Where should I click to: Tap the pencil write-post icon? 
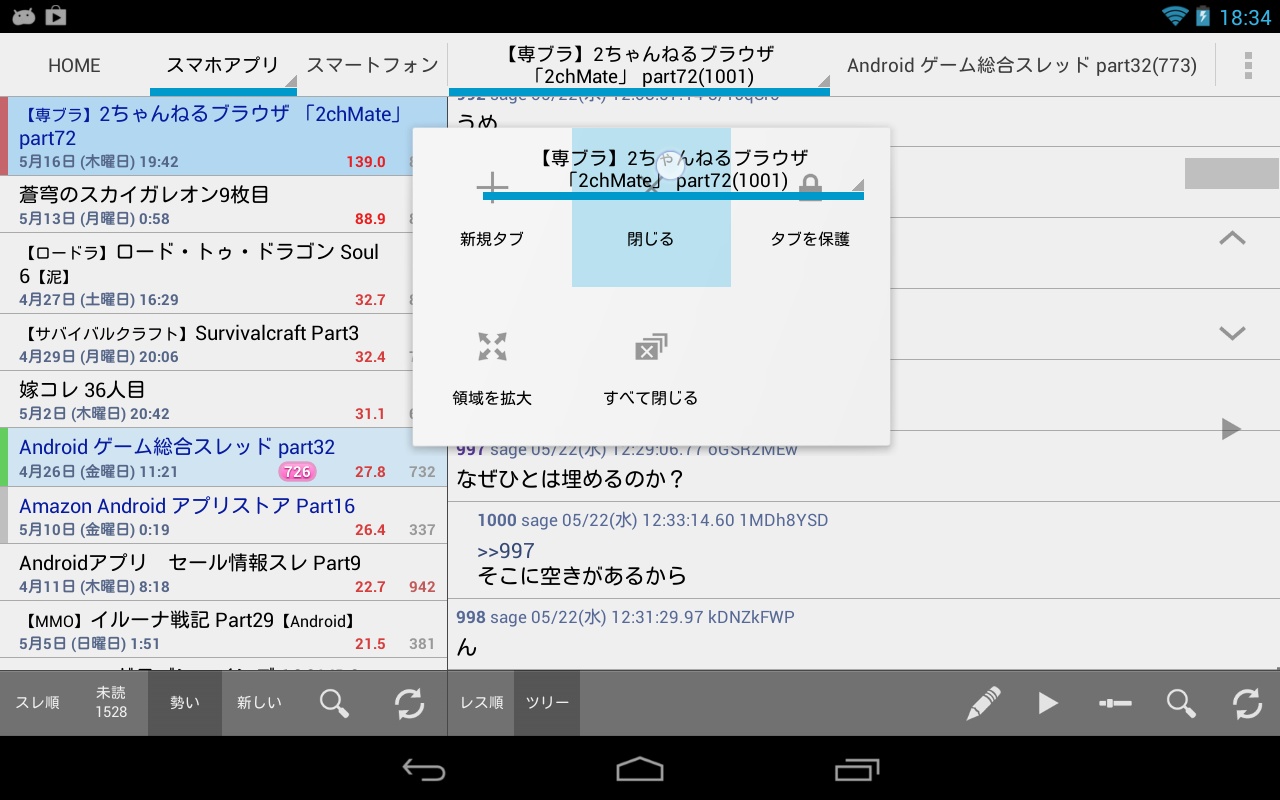[983, 703]
